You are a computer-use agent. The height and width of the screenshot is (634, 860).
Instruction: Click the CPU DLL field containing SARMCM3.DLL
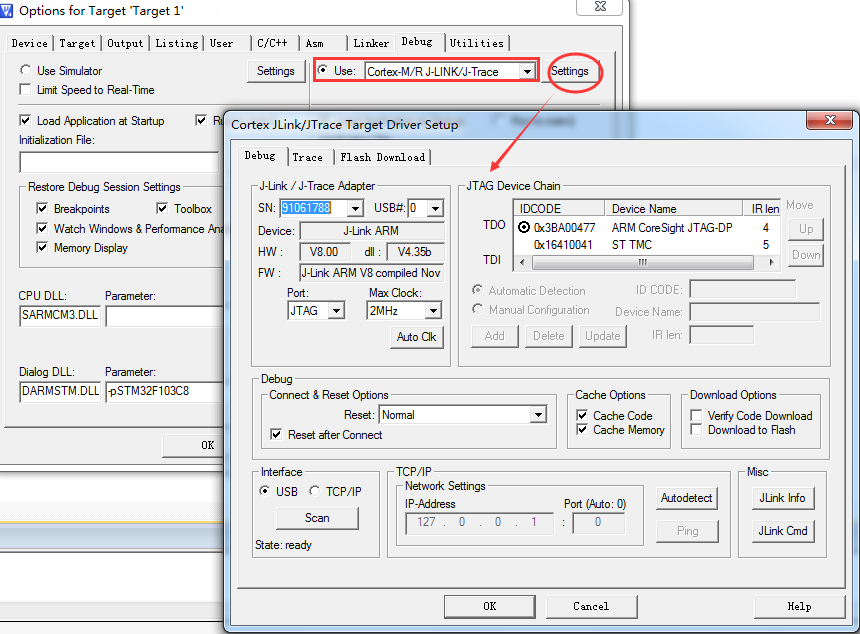[60, 315]
